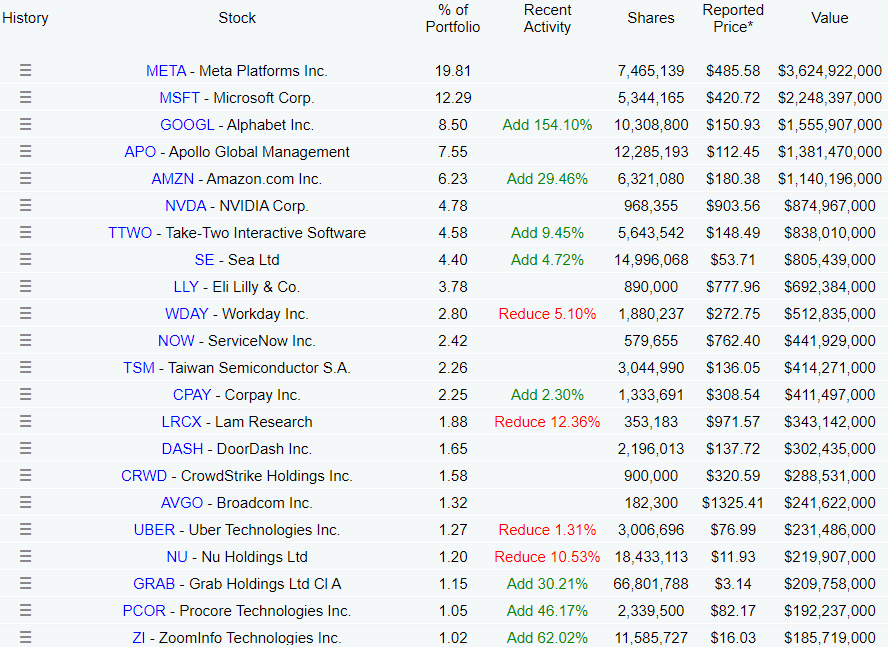The image size is (891, 647).
Task: Open history icon for NVDA row
Action: pos(26,205)
